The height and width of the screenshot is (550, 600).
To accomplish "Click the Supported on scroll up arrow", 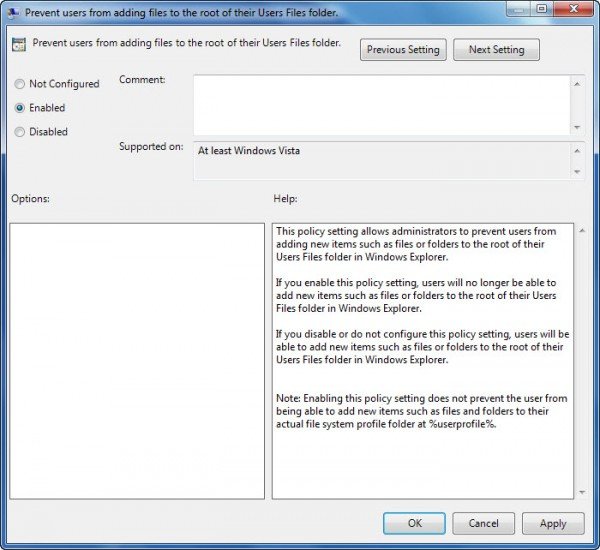I will (x=577, y=151).
